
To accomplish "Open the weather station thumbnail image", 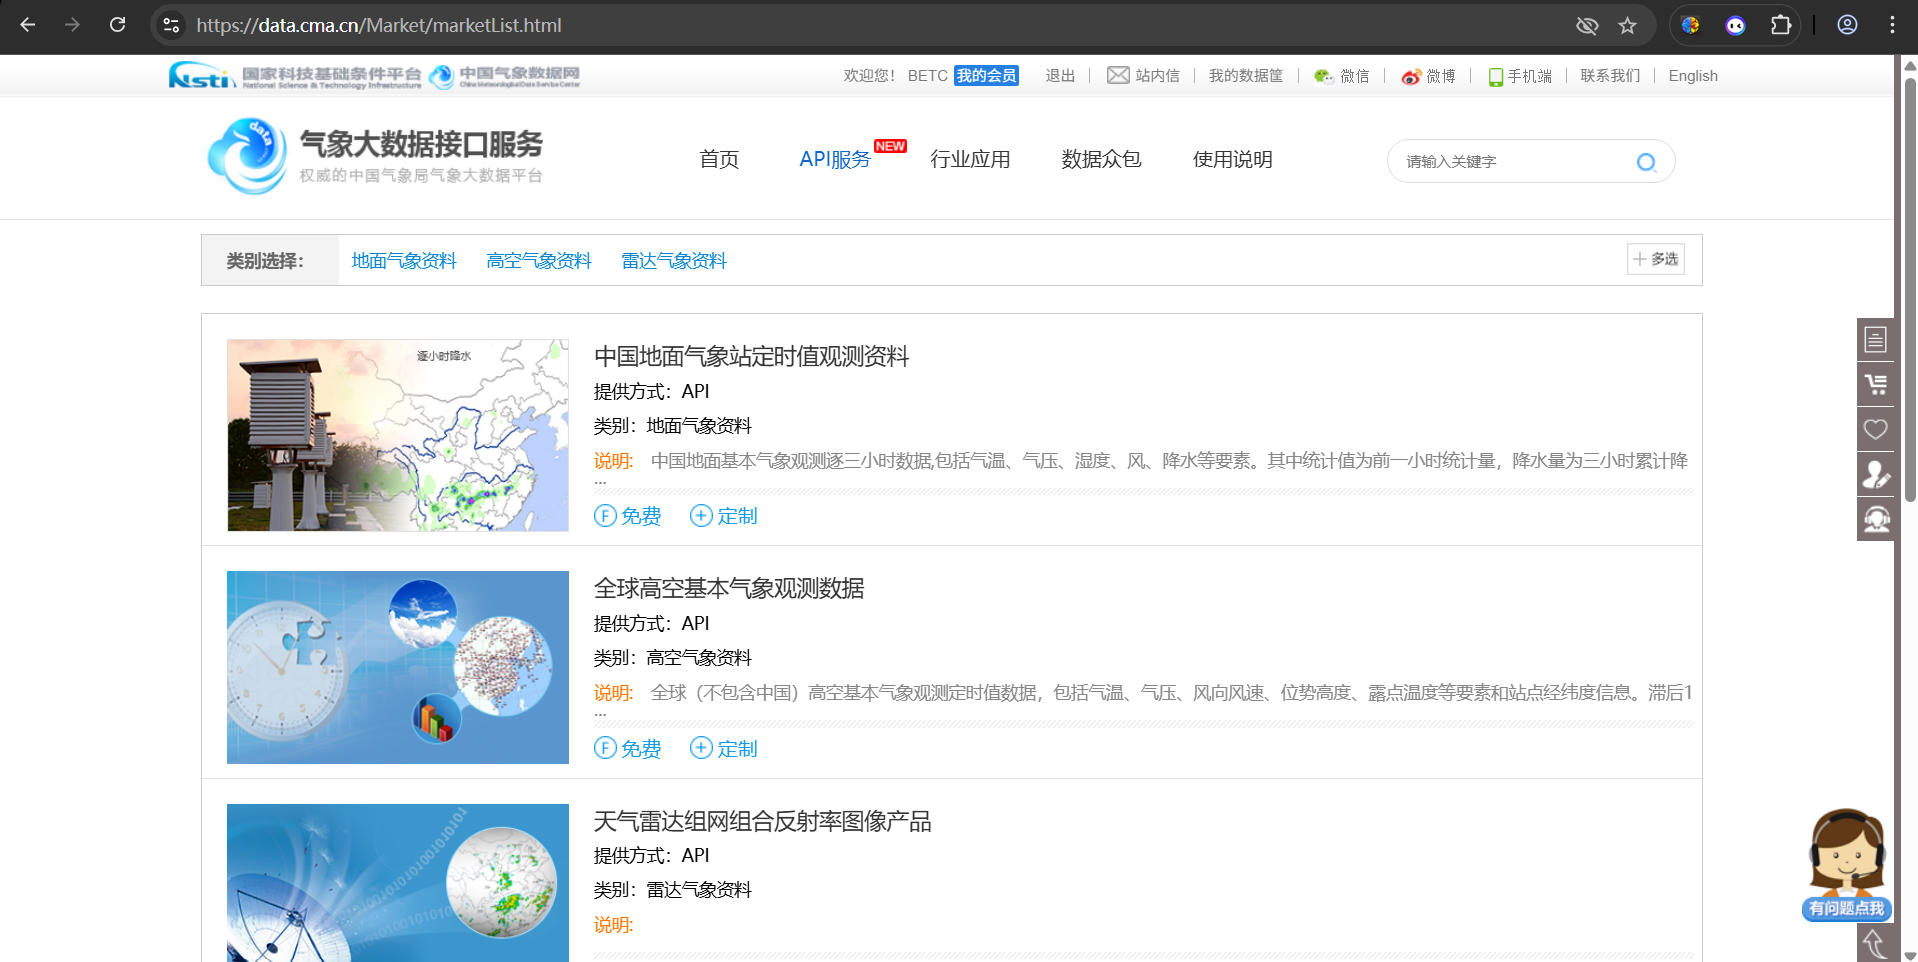I will tap(398, 435).
